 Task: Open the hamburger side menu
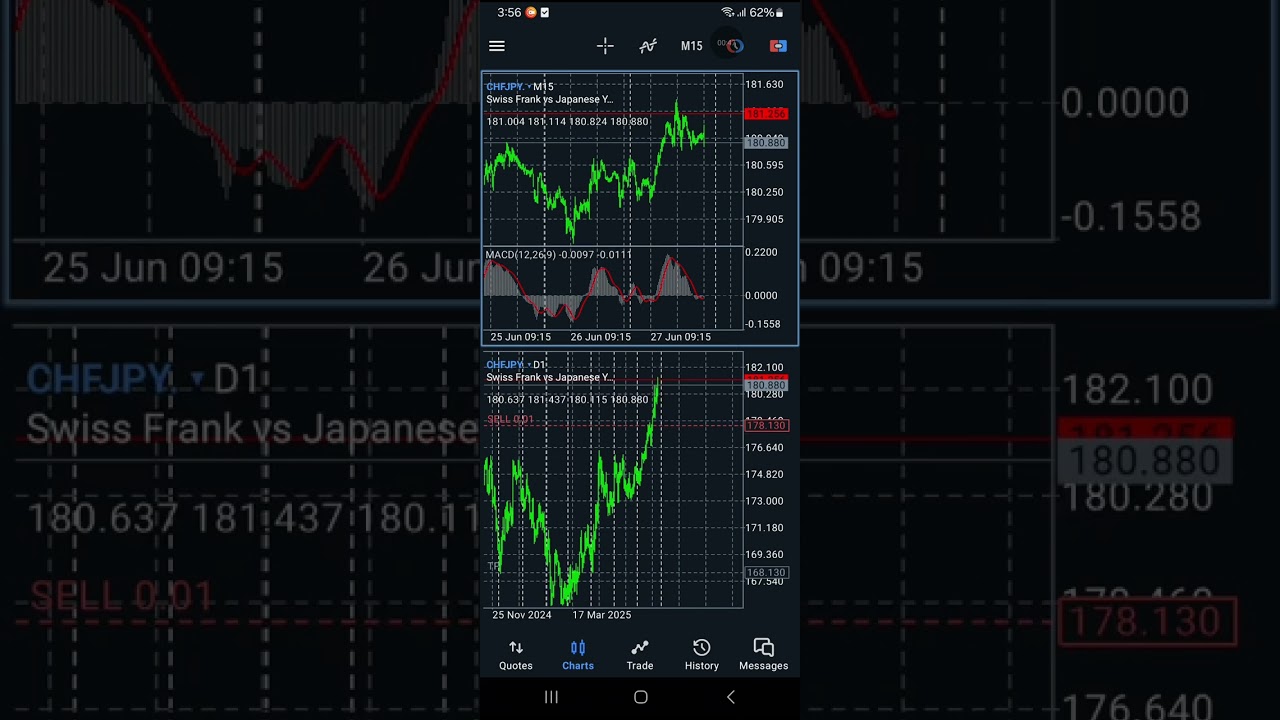tap(497, 46)
